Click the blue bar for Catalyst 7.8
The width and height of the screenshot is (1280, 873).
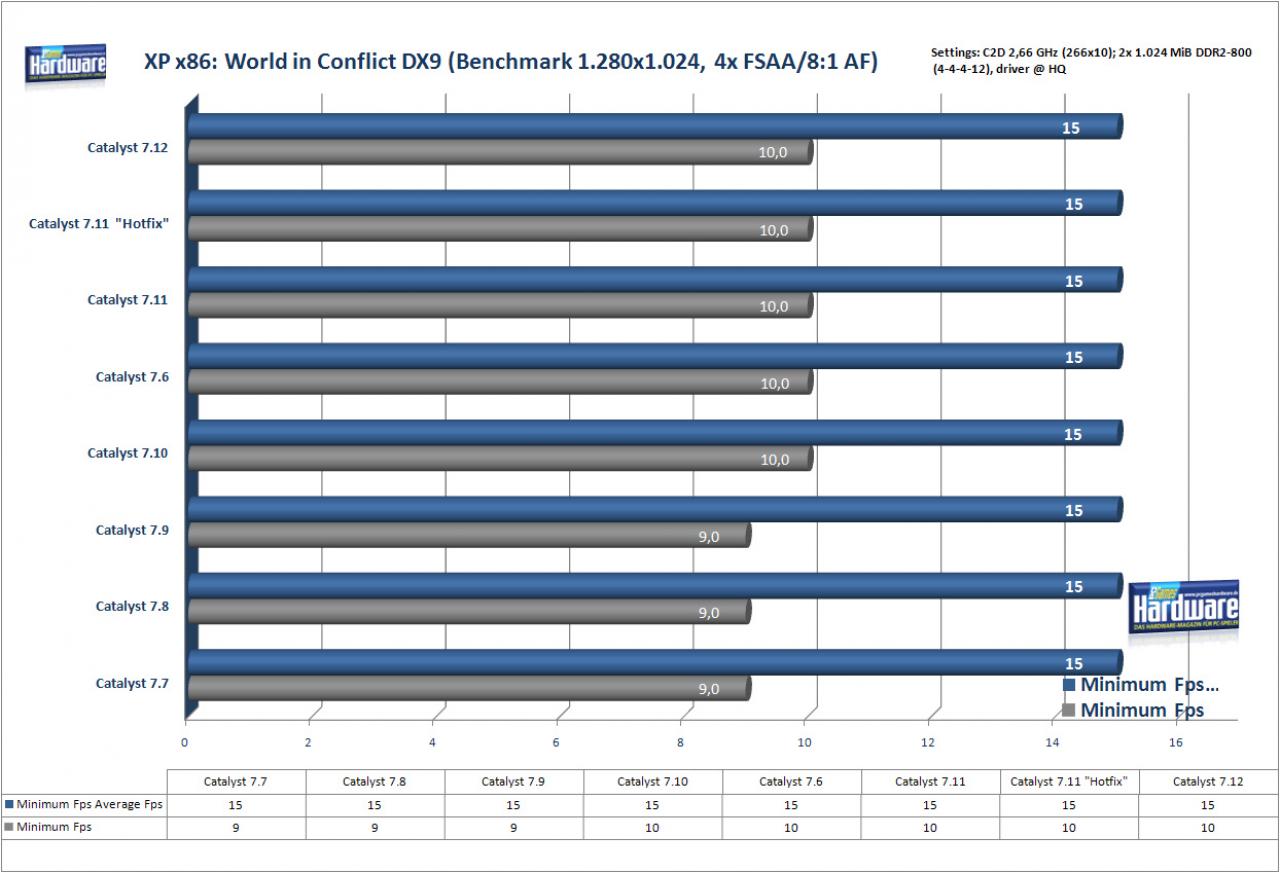(x=655, y=586)
